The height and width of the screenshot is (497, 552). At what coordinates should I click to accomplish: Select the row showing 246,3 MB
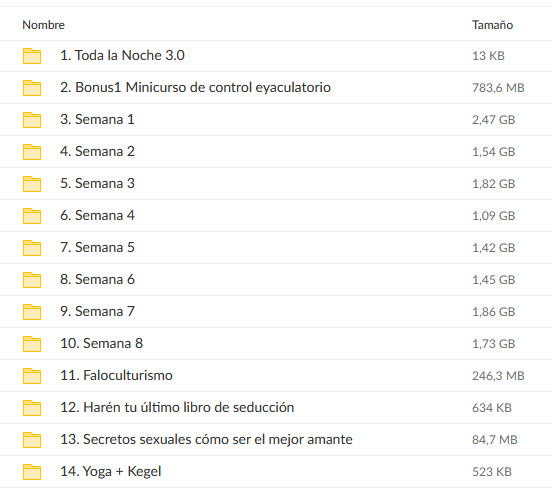pos(276,376)
